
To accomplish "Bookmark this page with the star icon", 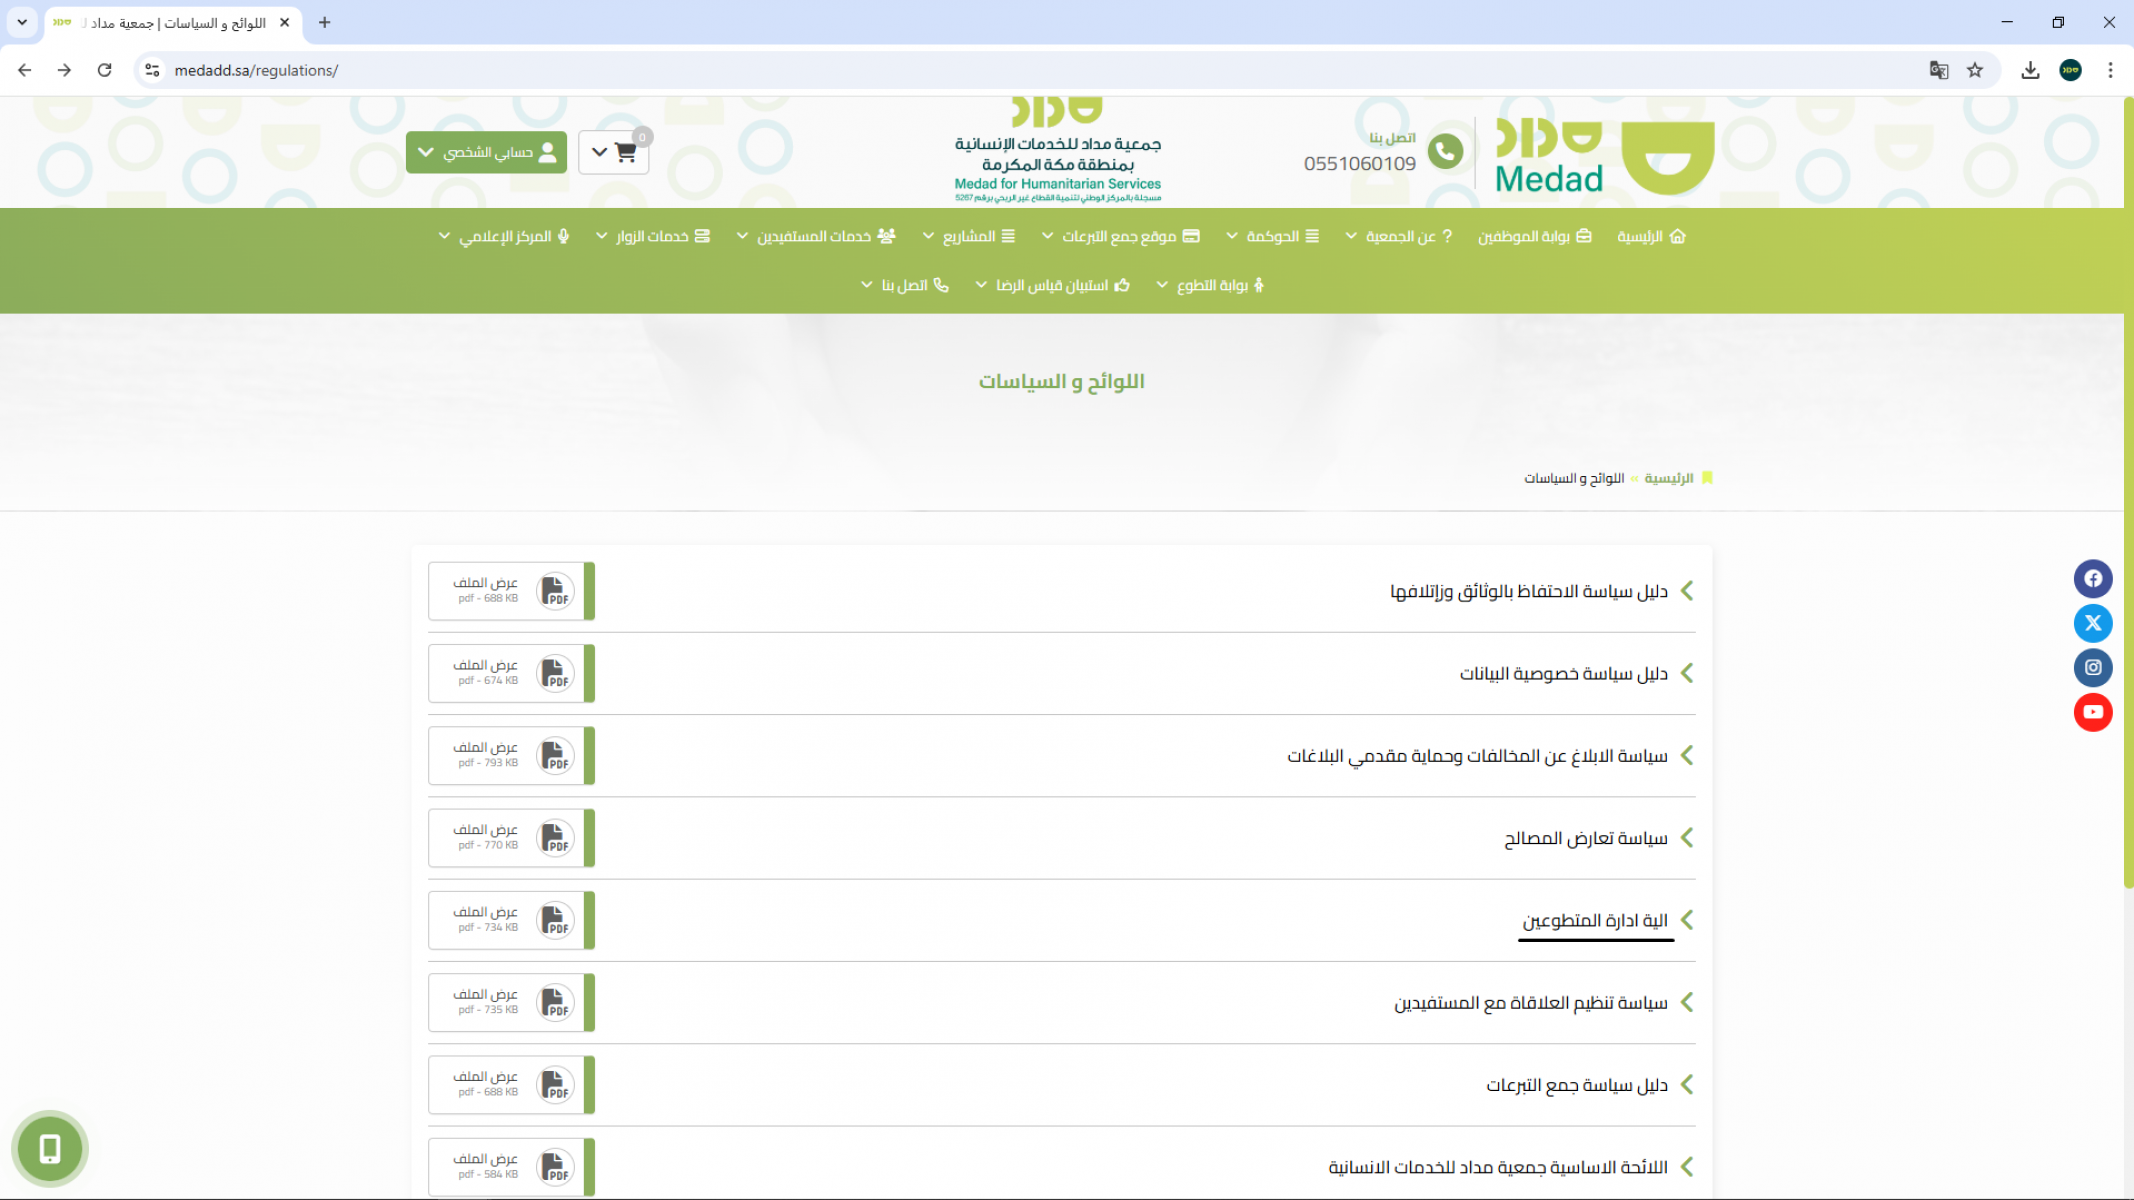I will click(1974, 70).
